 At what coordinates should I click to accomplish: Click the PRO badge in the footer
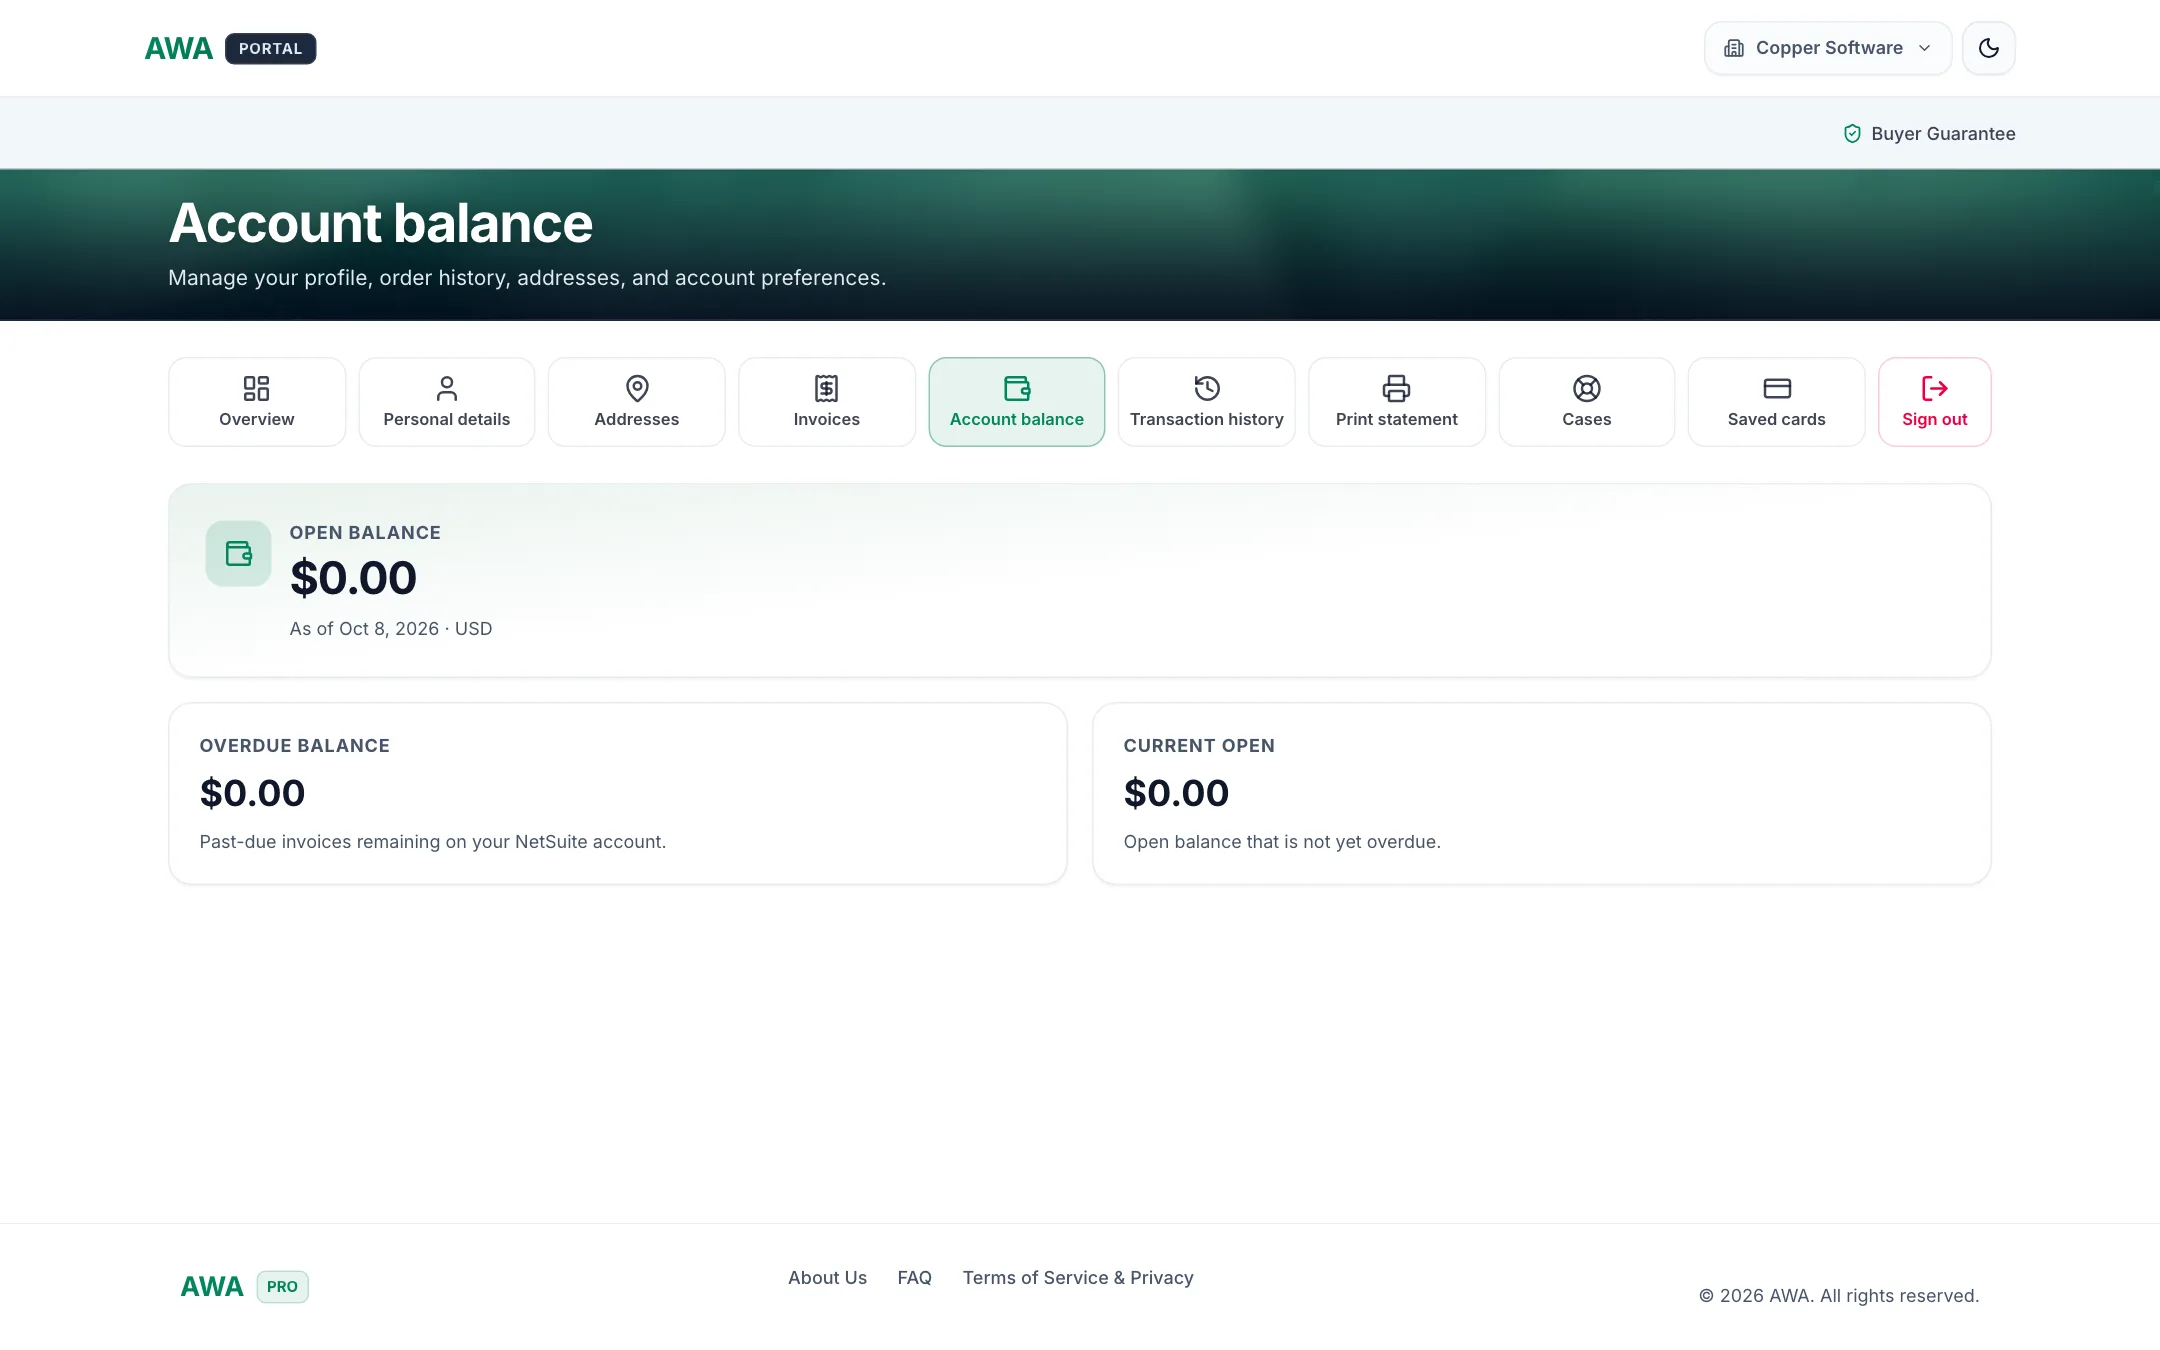[x=283, y=1287]
